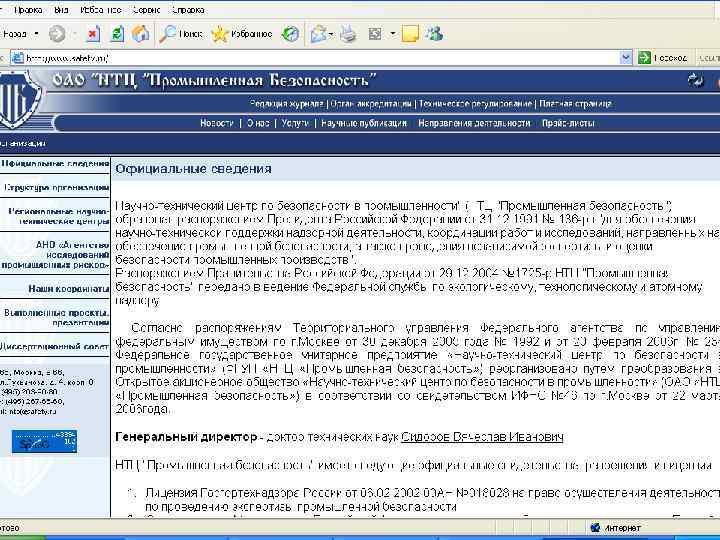Click the Forward navigation arrow button
The height and width of the screenshot is (540, 720).
[57, 34]
